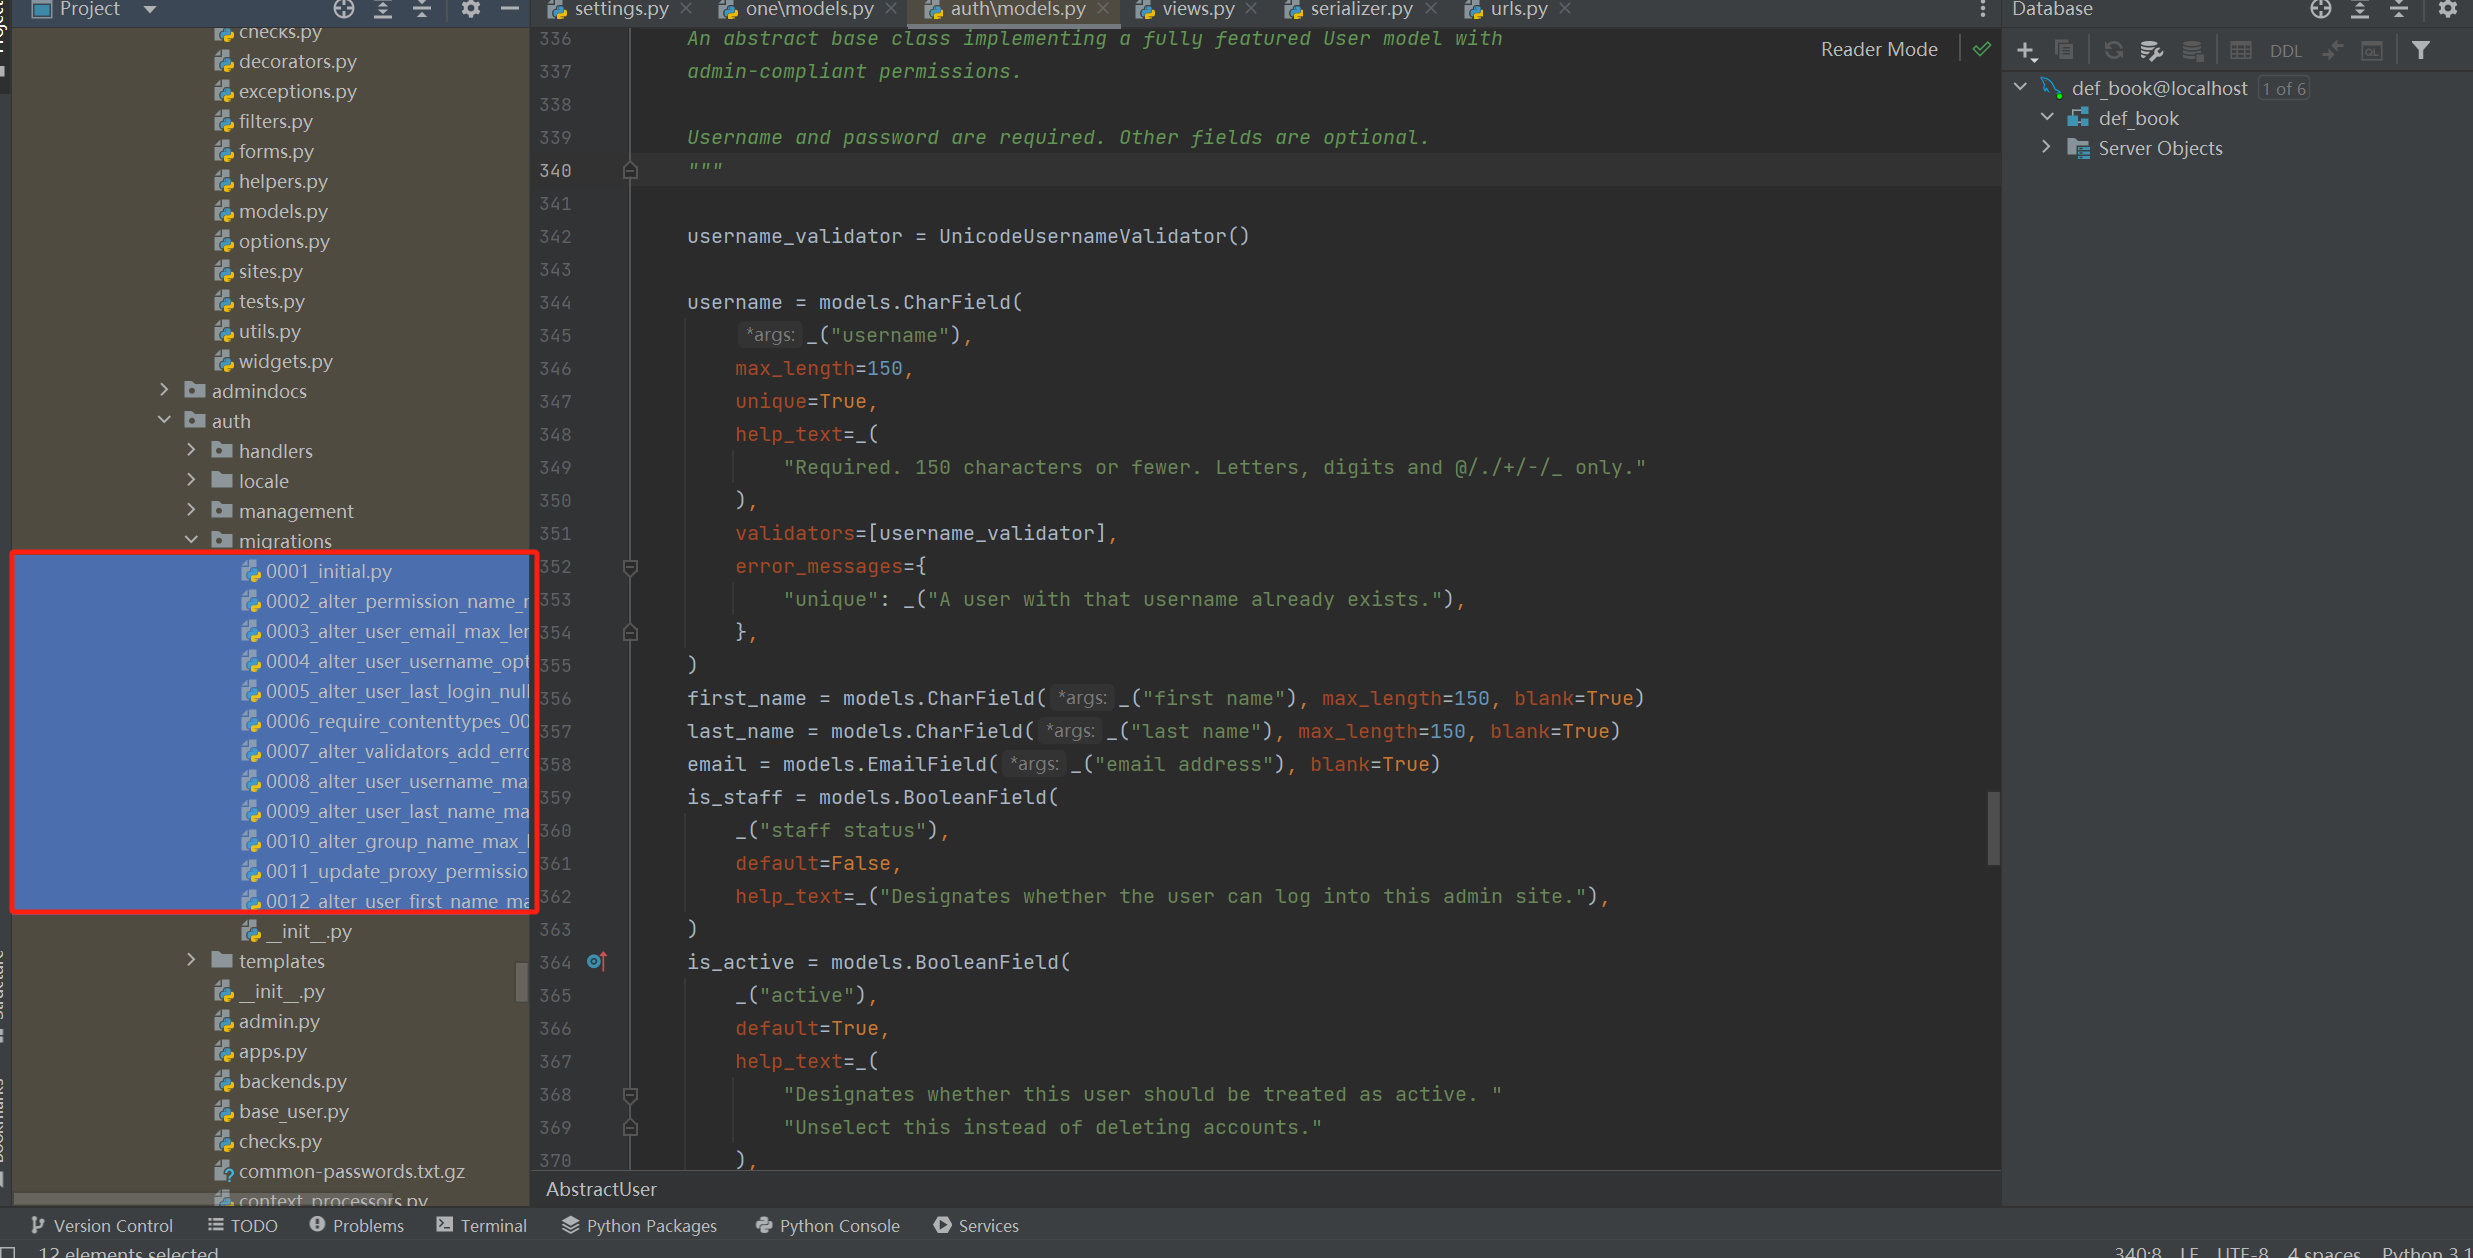Open the Terminal tool window
This screenshot has width=2473, height=1258.
(x=482, y=1225)
